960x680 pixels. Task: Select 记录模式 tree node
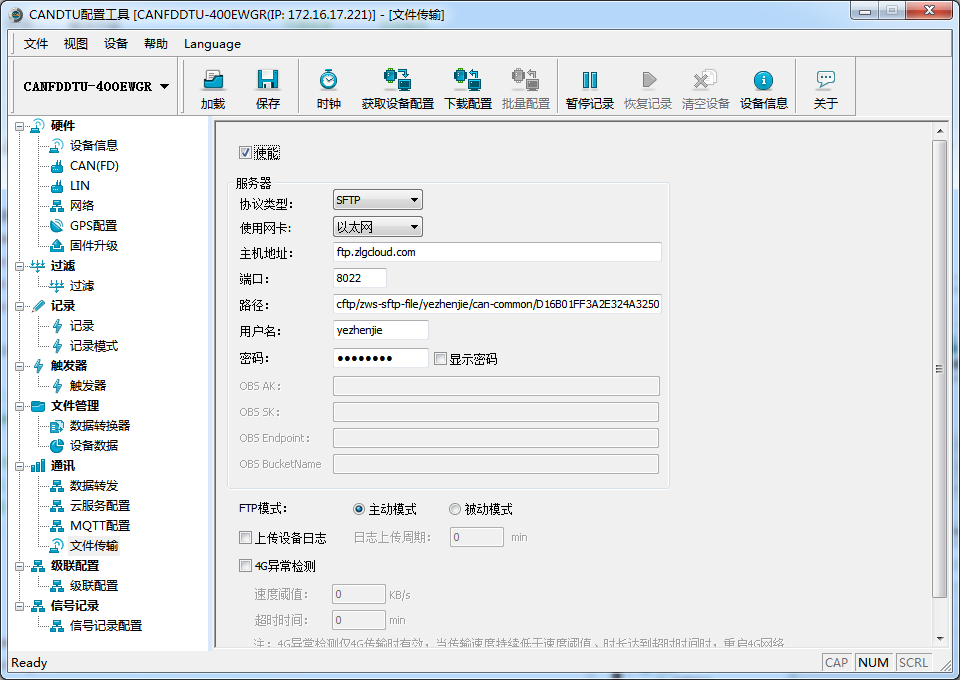click(94, 346)
